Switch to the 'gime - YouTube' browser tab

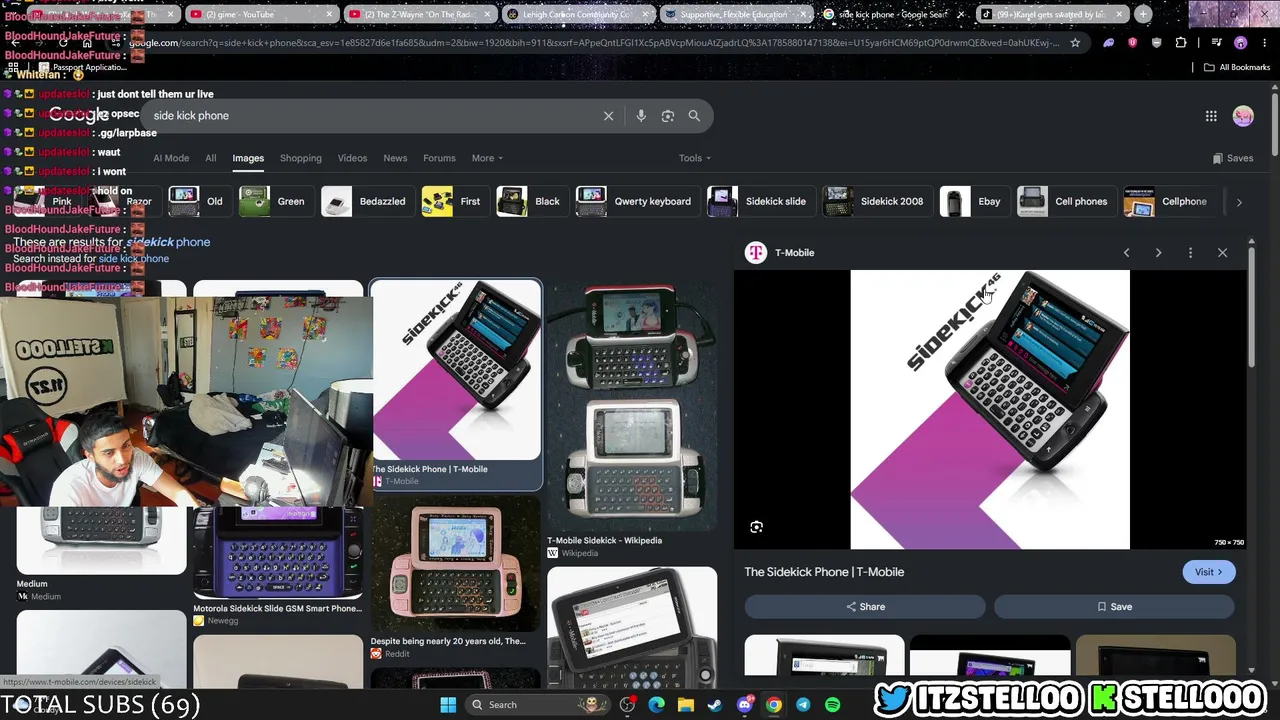click(x=260, y=14)
